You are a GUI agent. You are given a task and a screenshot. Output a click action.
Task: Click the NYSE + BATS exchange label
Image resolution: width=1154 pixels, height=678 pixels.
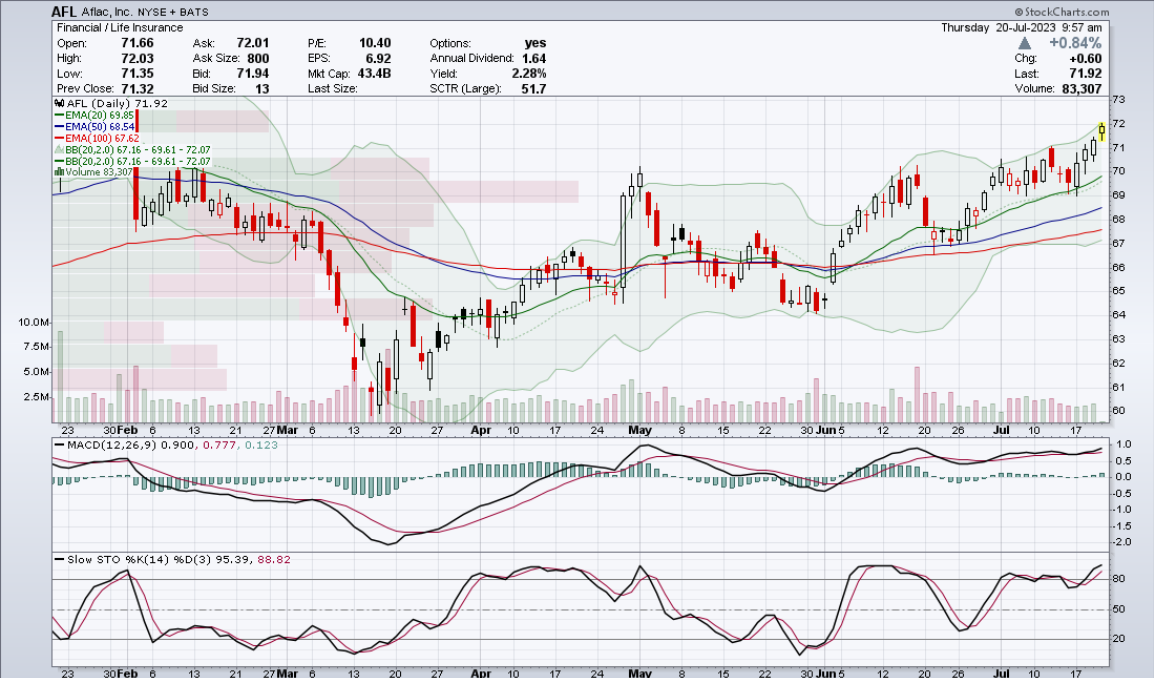pyautogui.click(x=173, y=12)
